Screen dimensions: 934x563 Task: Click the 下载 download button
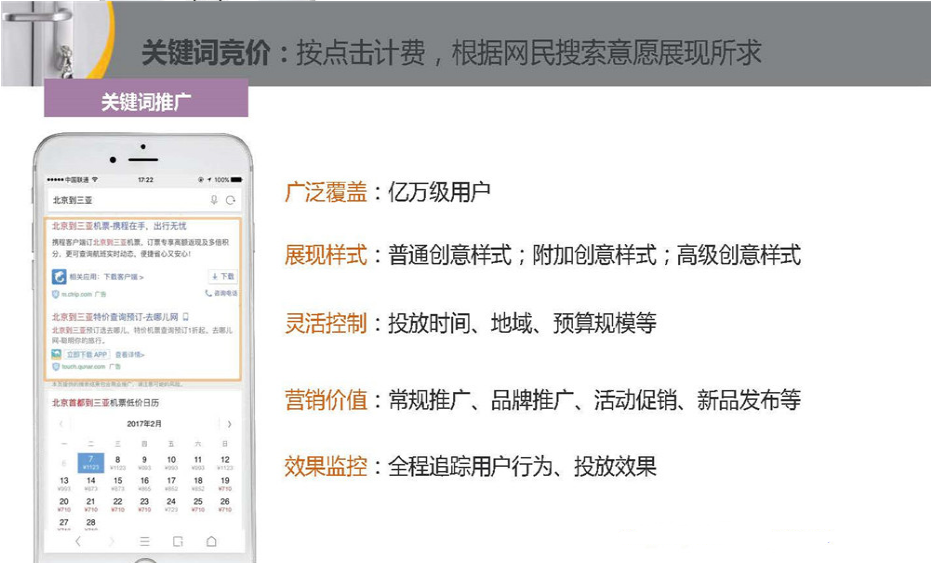(223, 276)
